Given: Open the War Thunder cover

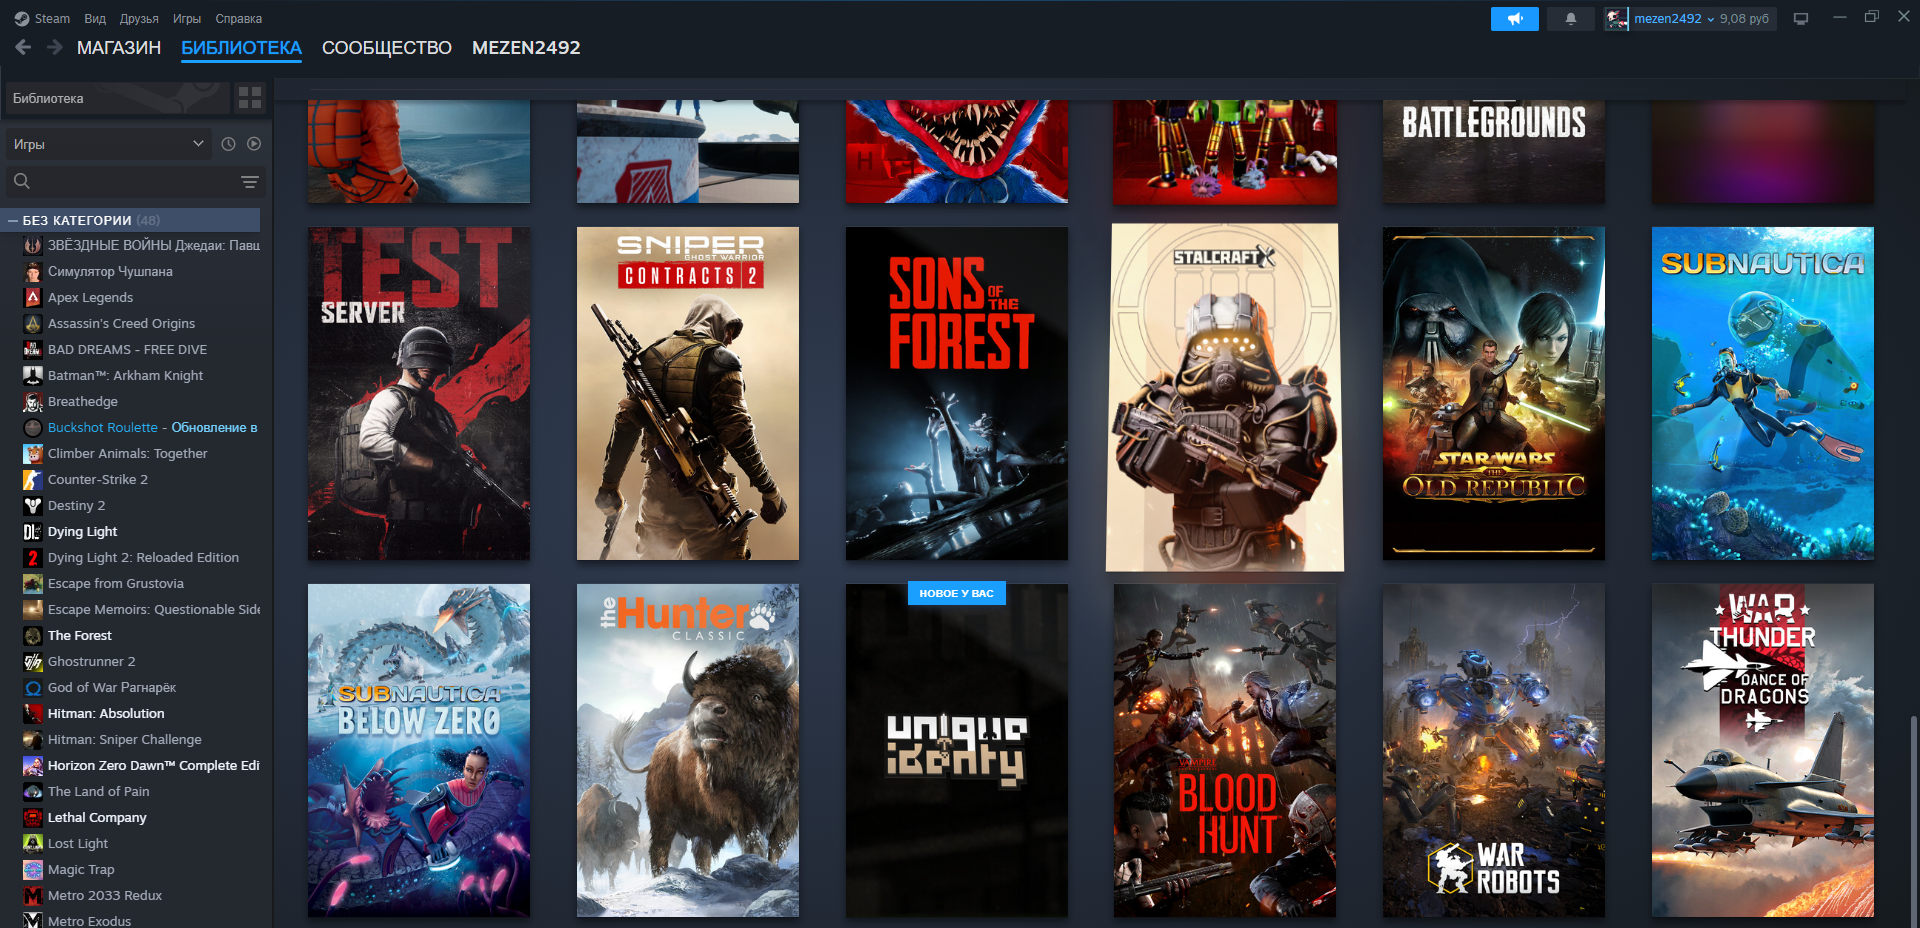Looking at the screenshot, I should 1763,750.
